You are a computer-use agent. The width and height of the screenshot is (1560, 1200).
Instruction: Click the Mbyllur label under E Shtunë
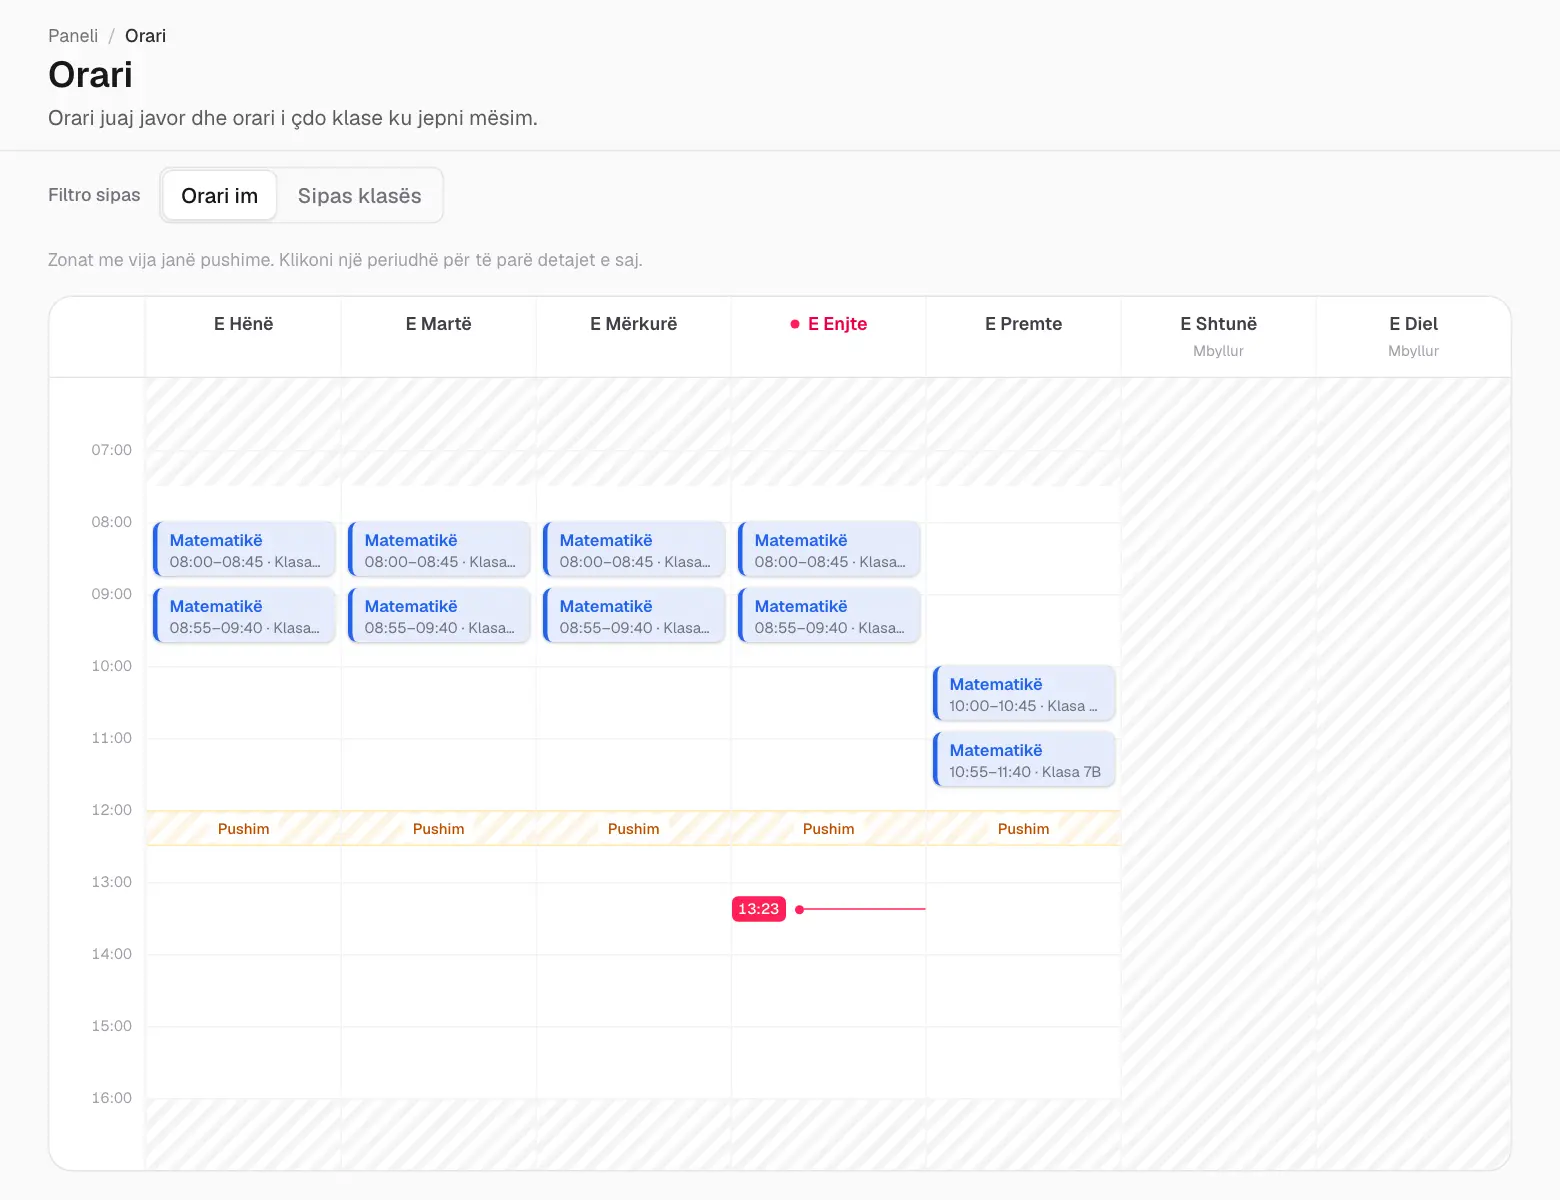click(x=1218, y=351)
